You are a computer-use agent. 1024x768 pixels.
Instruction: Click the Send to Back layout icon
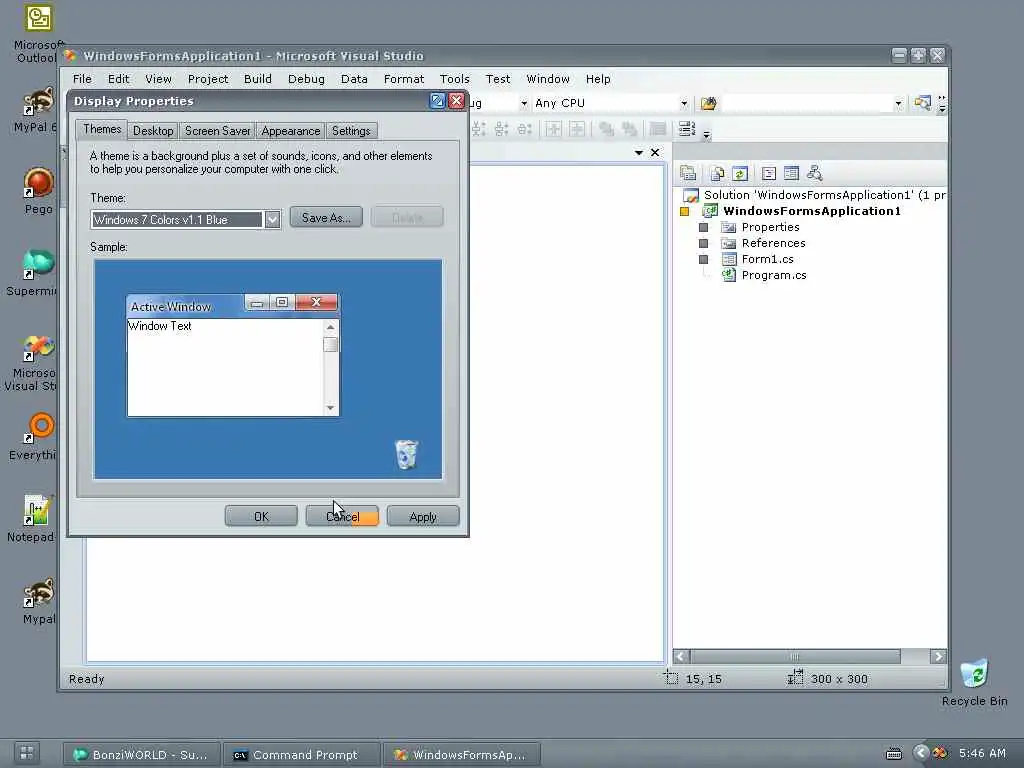point(630,129)
